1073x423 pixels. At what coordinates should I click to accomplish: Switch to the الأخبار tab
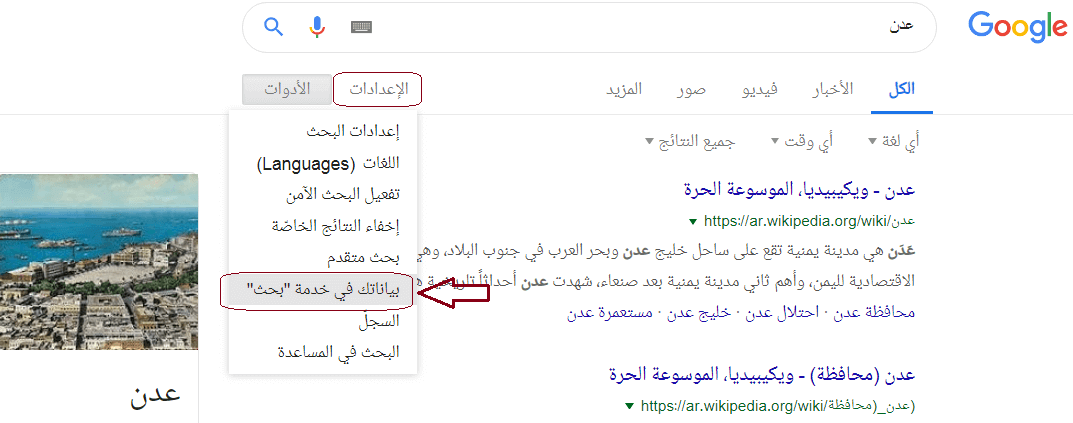(832, 90)
